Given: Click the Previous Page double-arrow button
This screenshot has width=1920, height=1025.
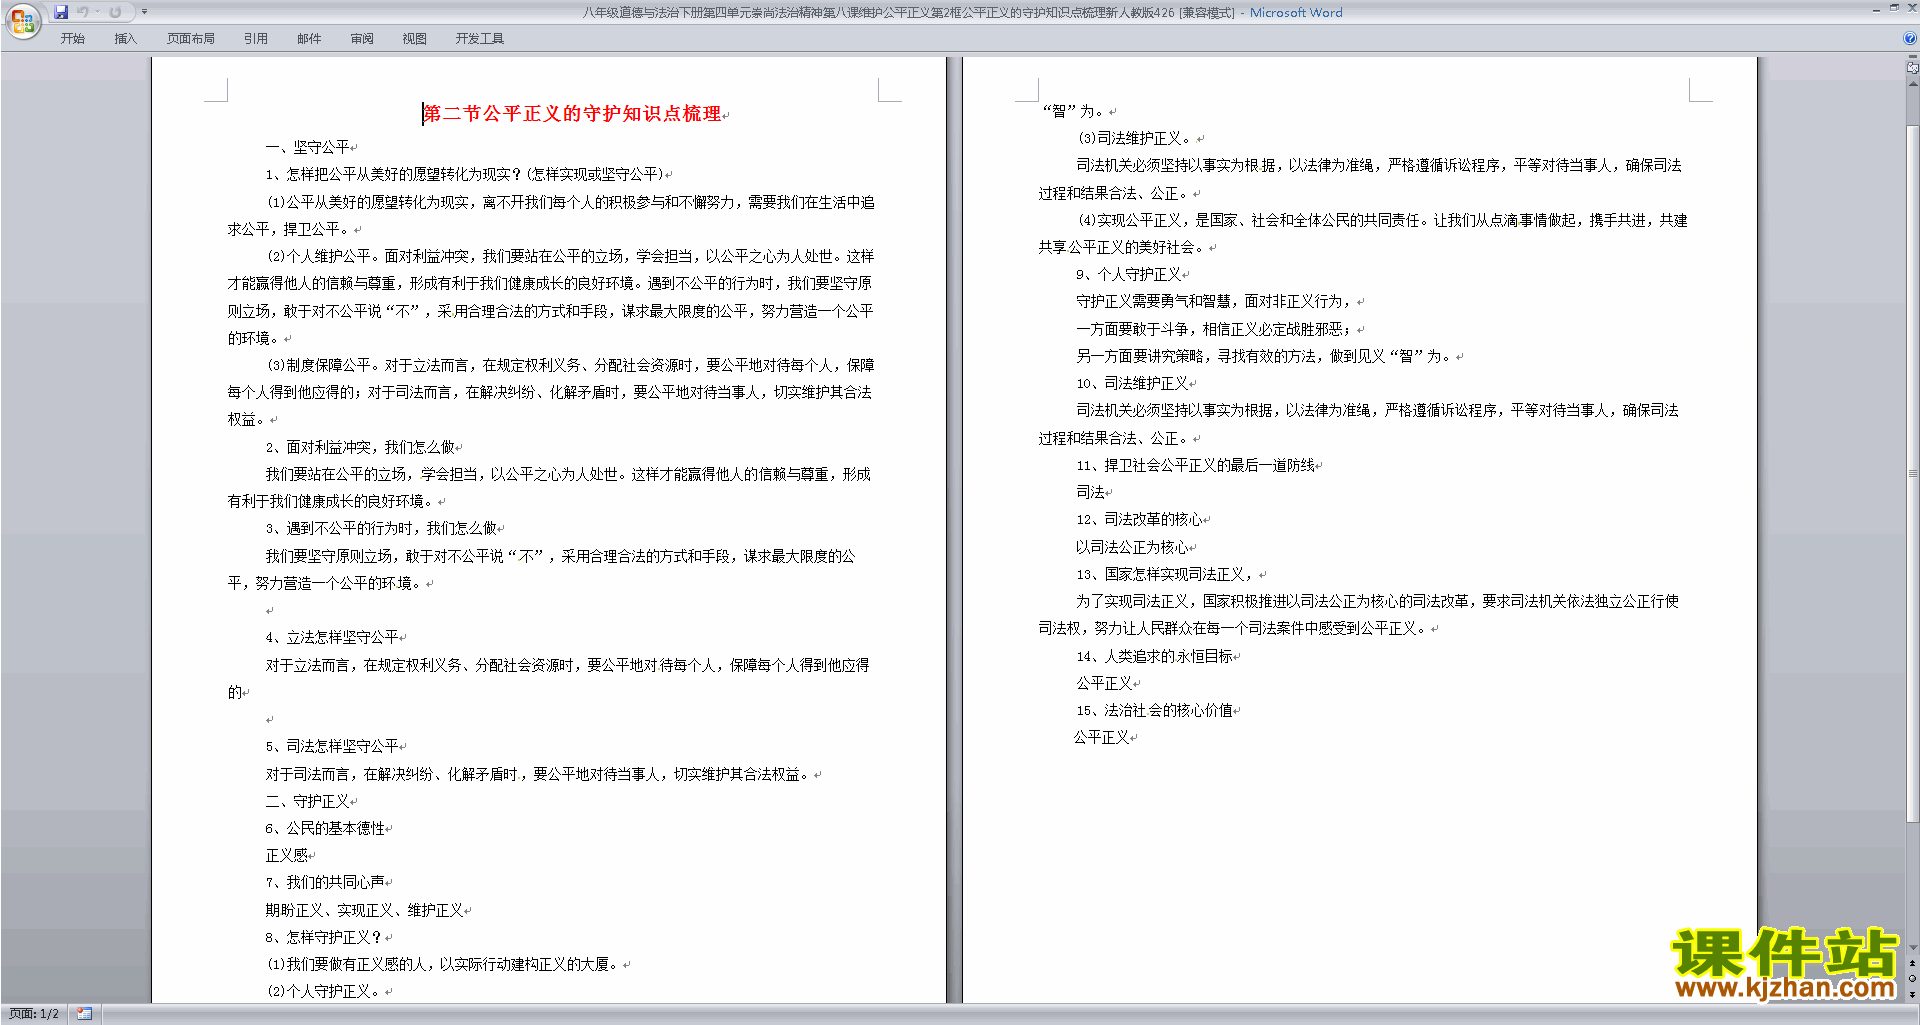Looking at the screenshot, I should click(1913, 964).
